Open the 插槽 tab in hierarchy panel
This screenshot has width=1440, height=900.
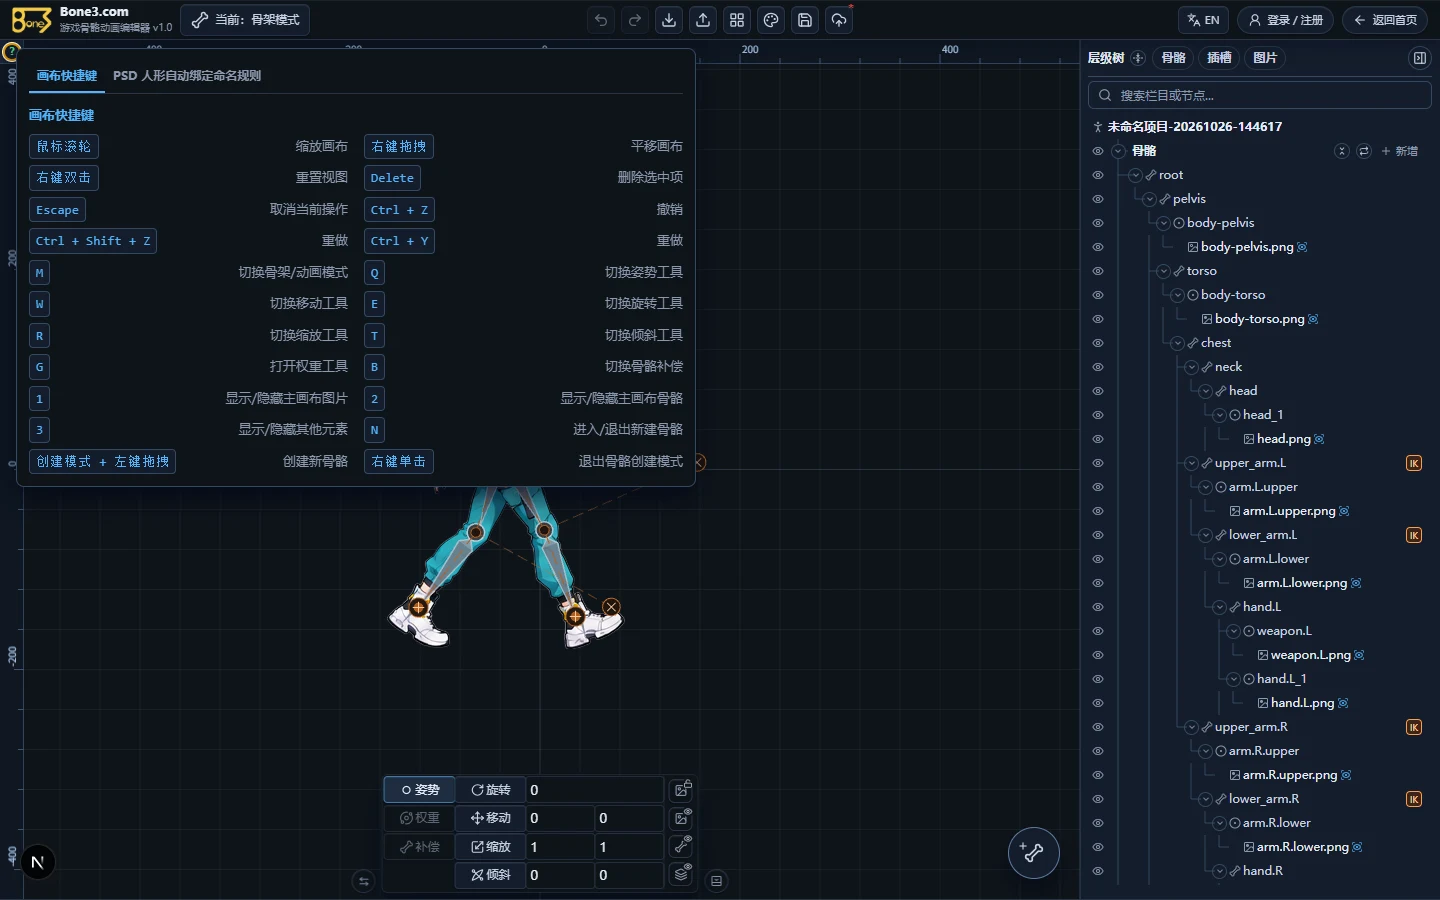pyautogui.click(x=1219, y=58)
